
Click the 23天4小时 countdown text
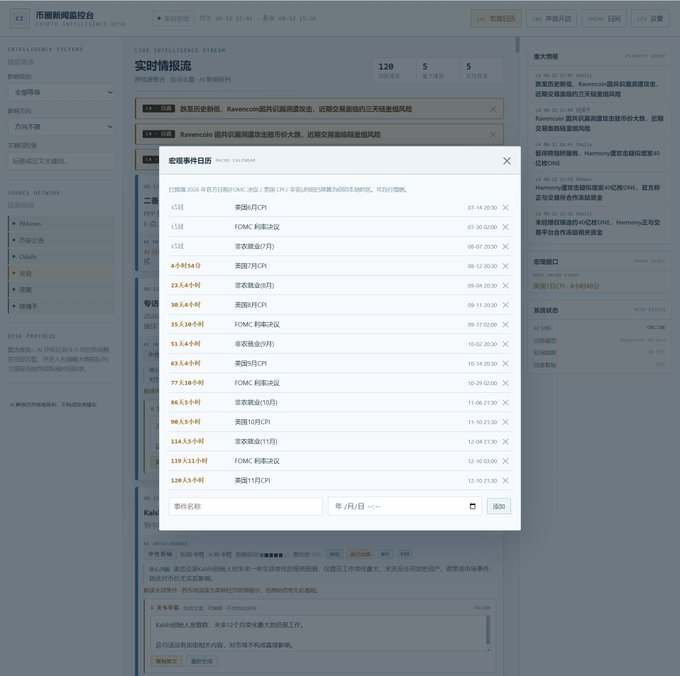tap(186, 285)
